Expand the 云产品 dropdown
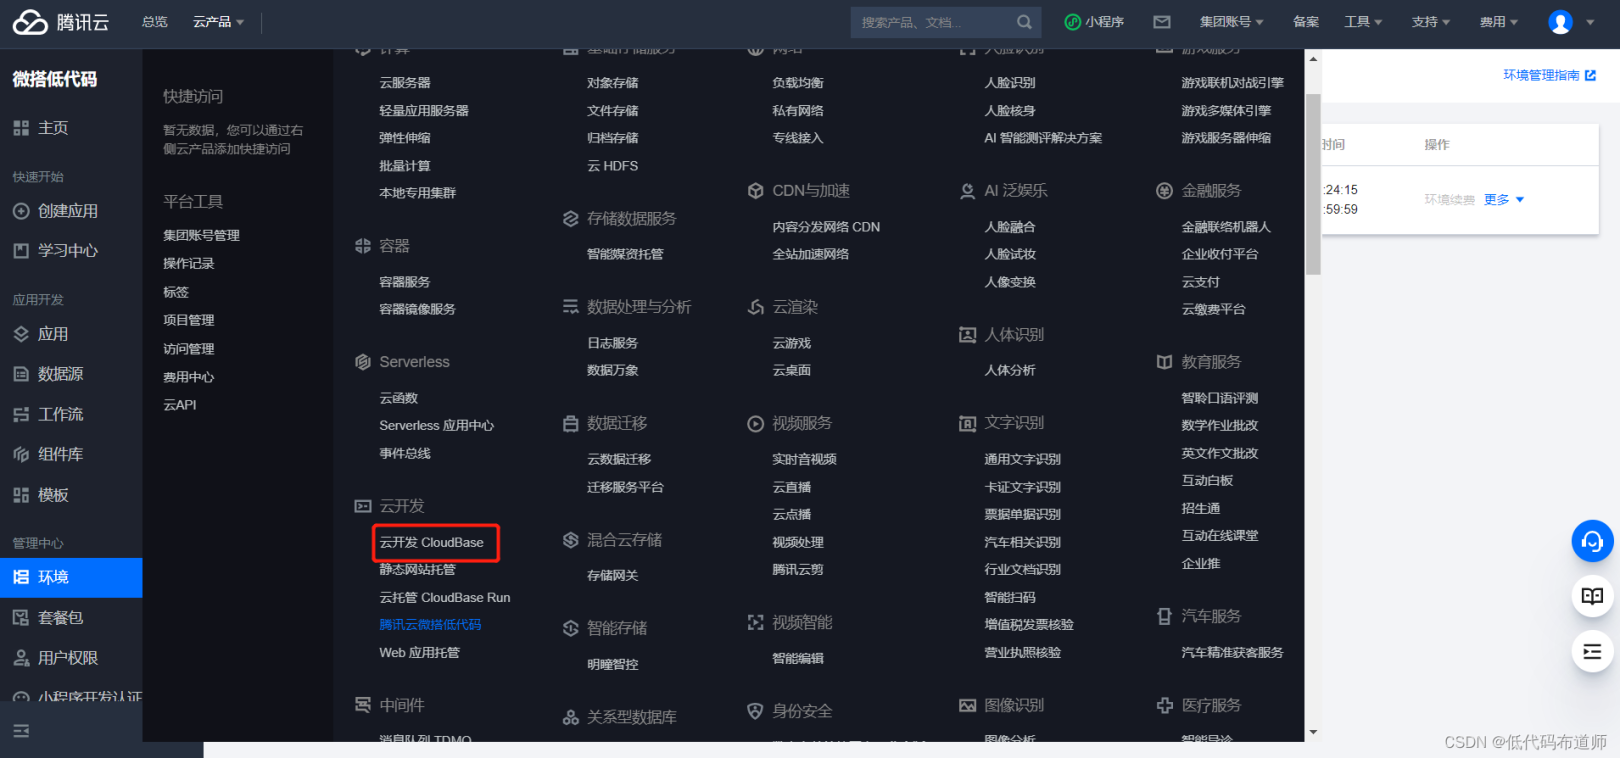Viewport: 1620px width, 758px height. 218,22
